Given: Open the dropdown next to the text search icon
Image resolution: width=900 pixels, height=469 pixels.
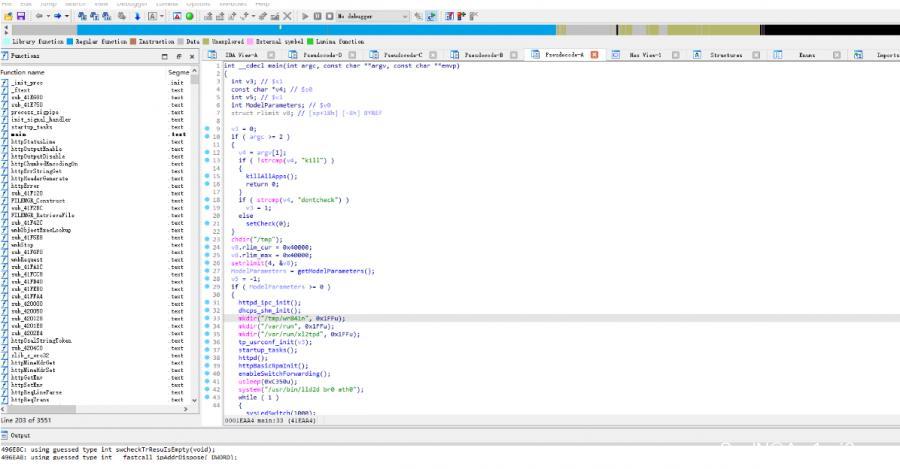Looking at the screenshot, I should click(161, 17).
